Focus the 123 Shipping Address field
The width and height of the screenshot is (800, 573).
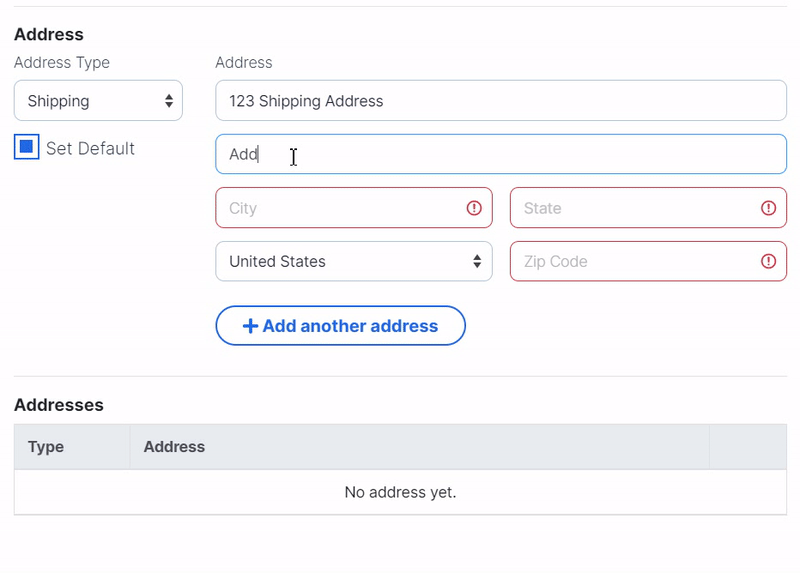point(500,101)
